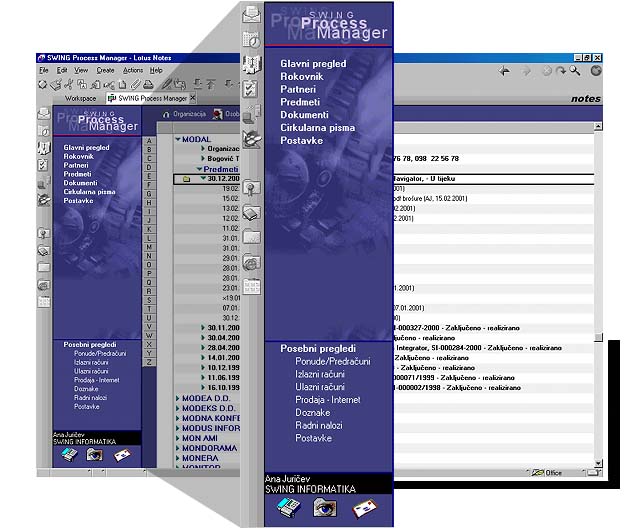Click Partneri in the small Notes navigator
Viewport: 643px width, 529px height.
click(x=76, y=165)
